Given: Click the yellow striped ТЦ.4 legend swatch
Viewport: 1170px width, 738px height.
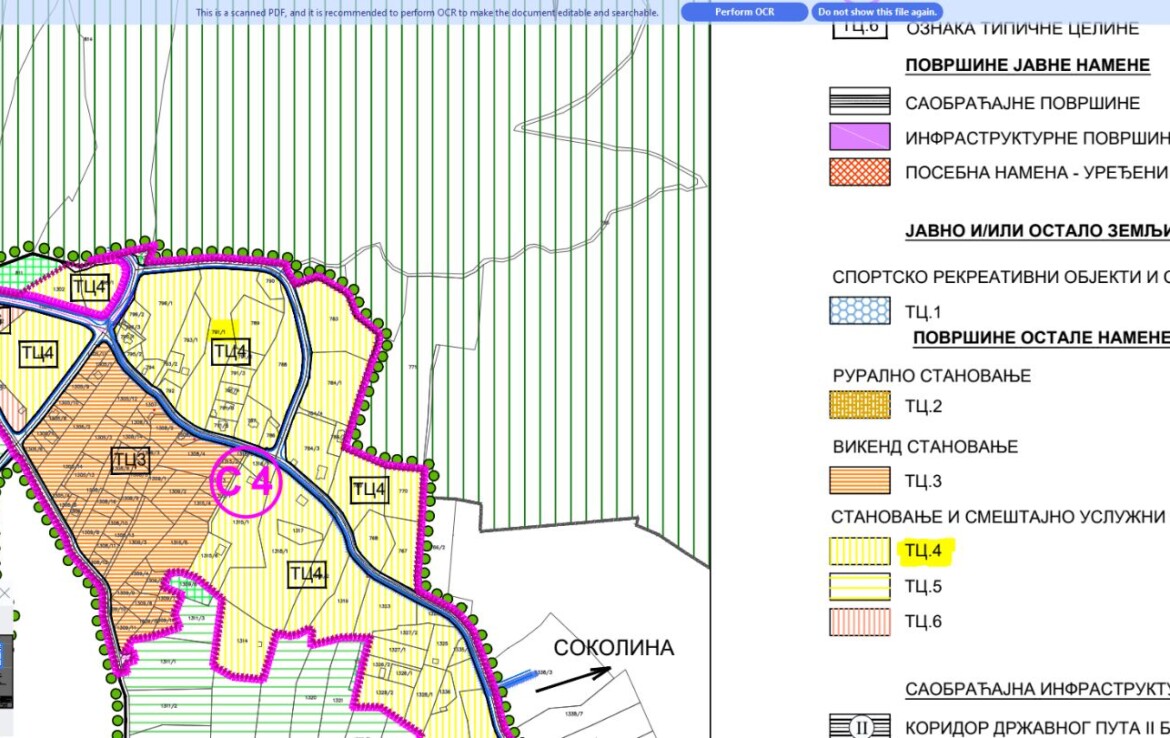Looking at the screenshot, I should 859,551.
